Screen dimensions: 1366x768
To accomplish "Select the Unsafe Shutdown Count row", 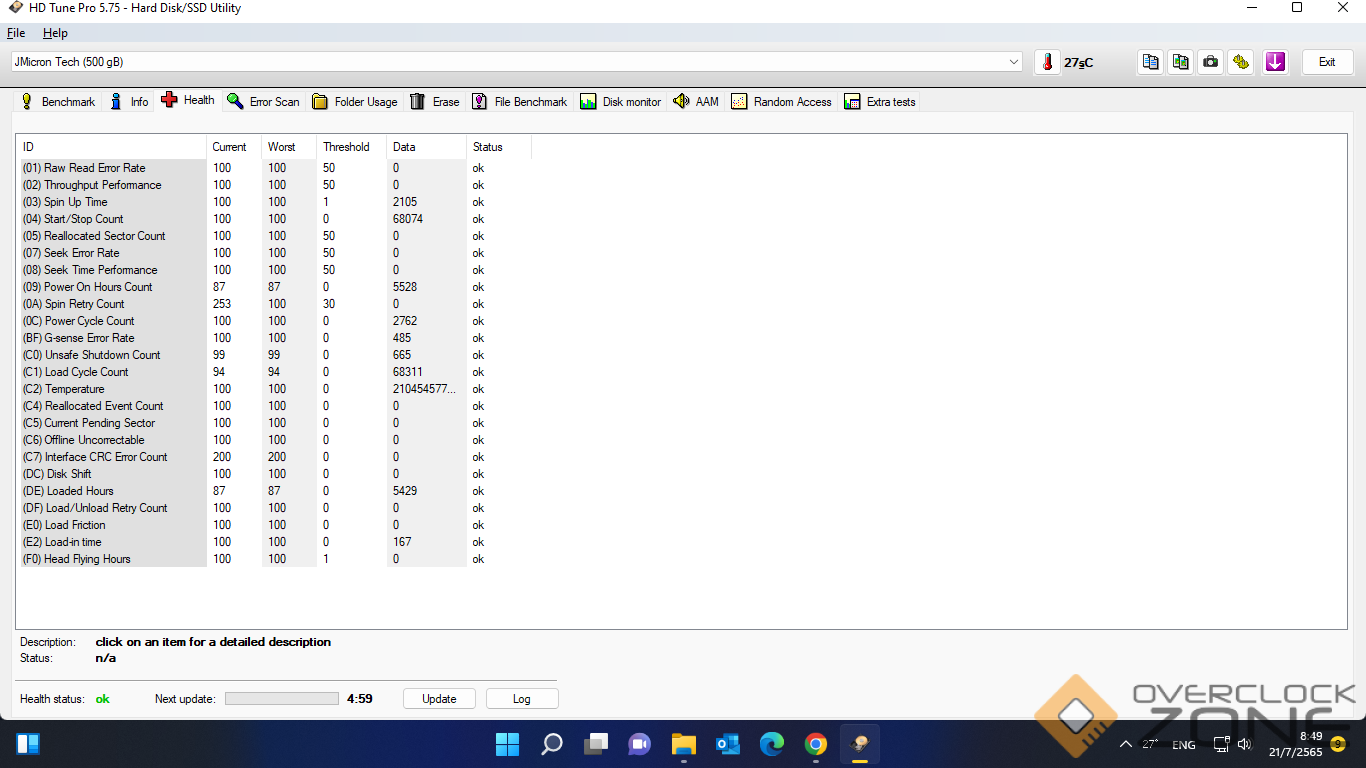I will pyautogui.click(x=276, y=355).
